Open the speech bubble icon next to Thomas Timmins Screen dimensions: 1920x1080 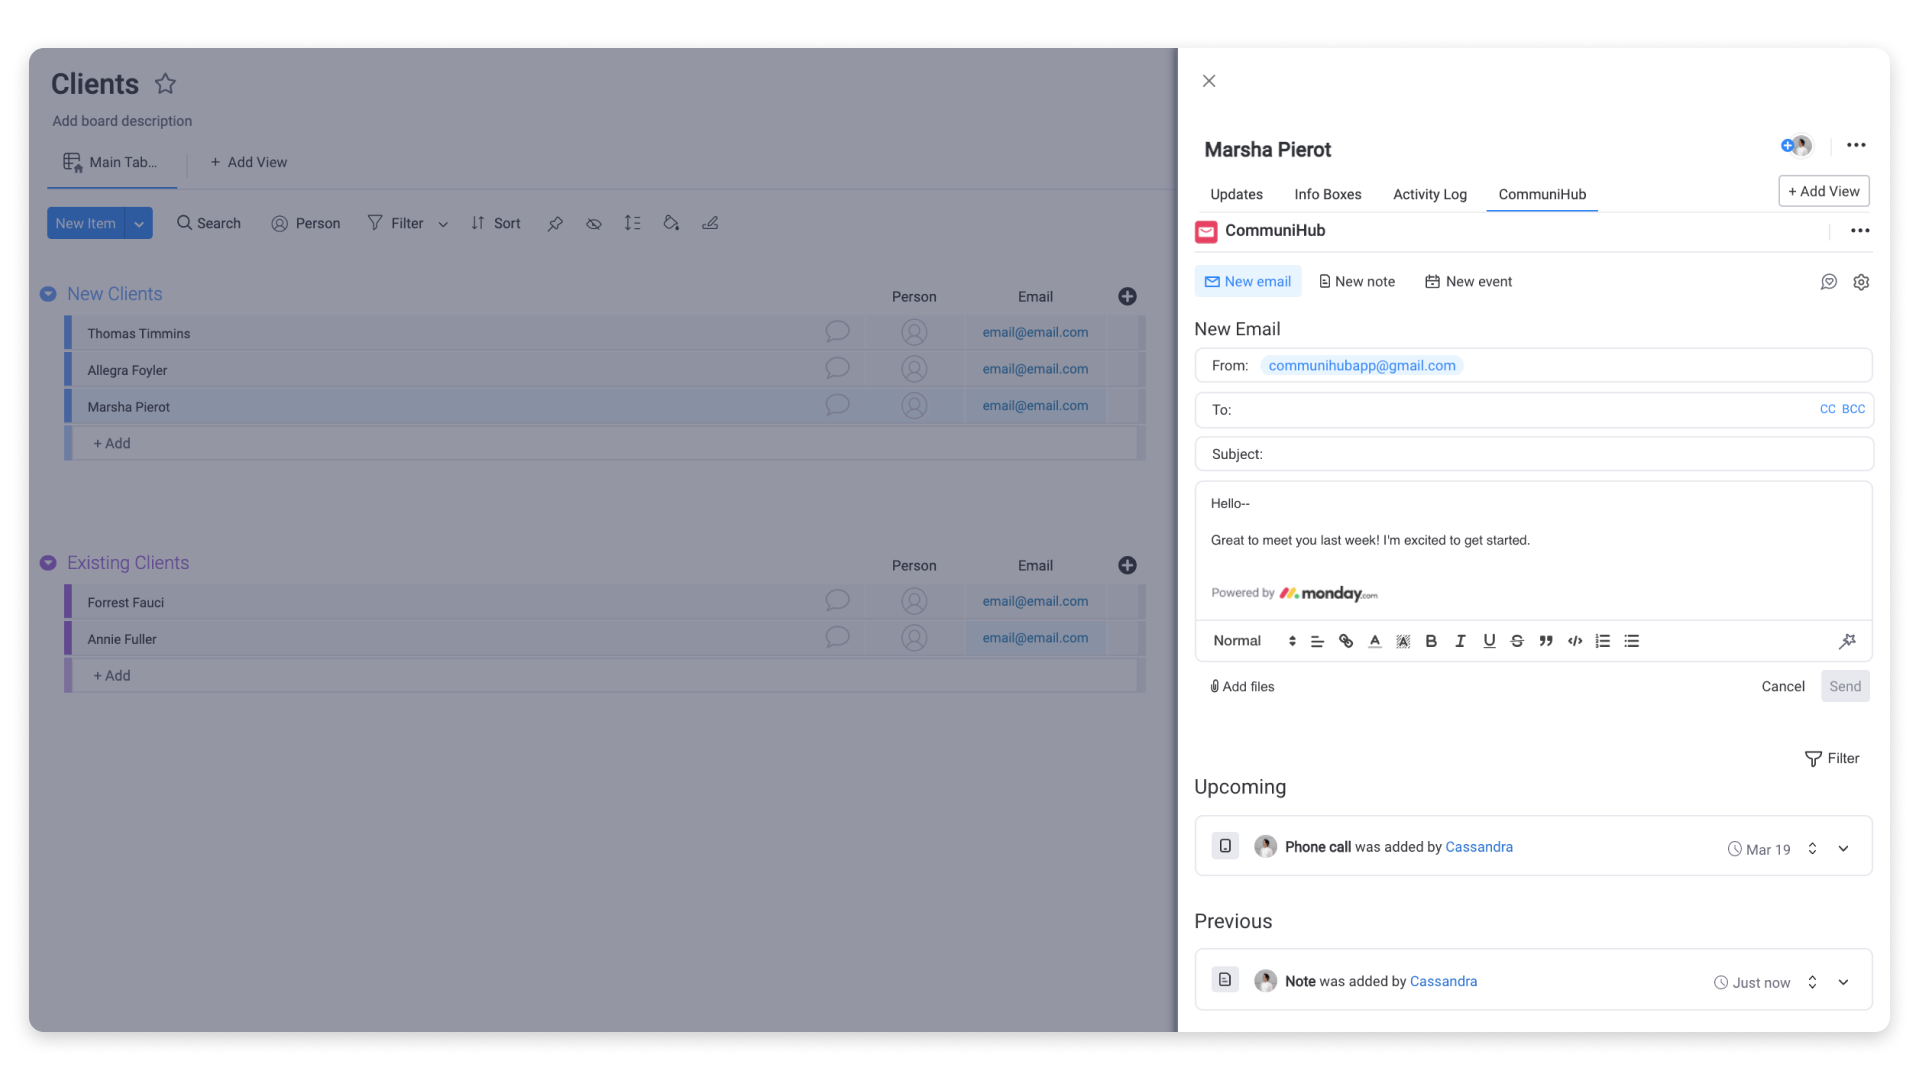(836, 331)
